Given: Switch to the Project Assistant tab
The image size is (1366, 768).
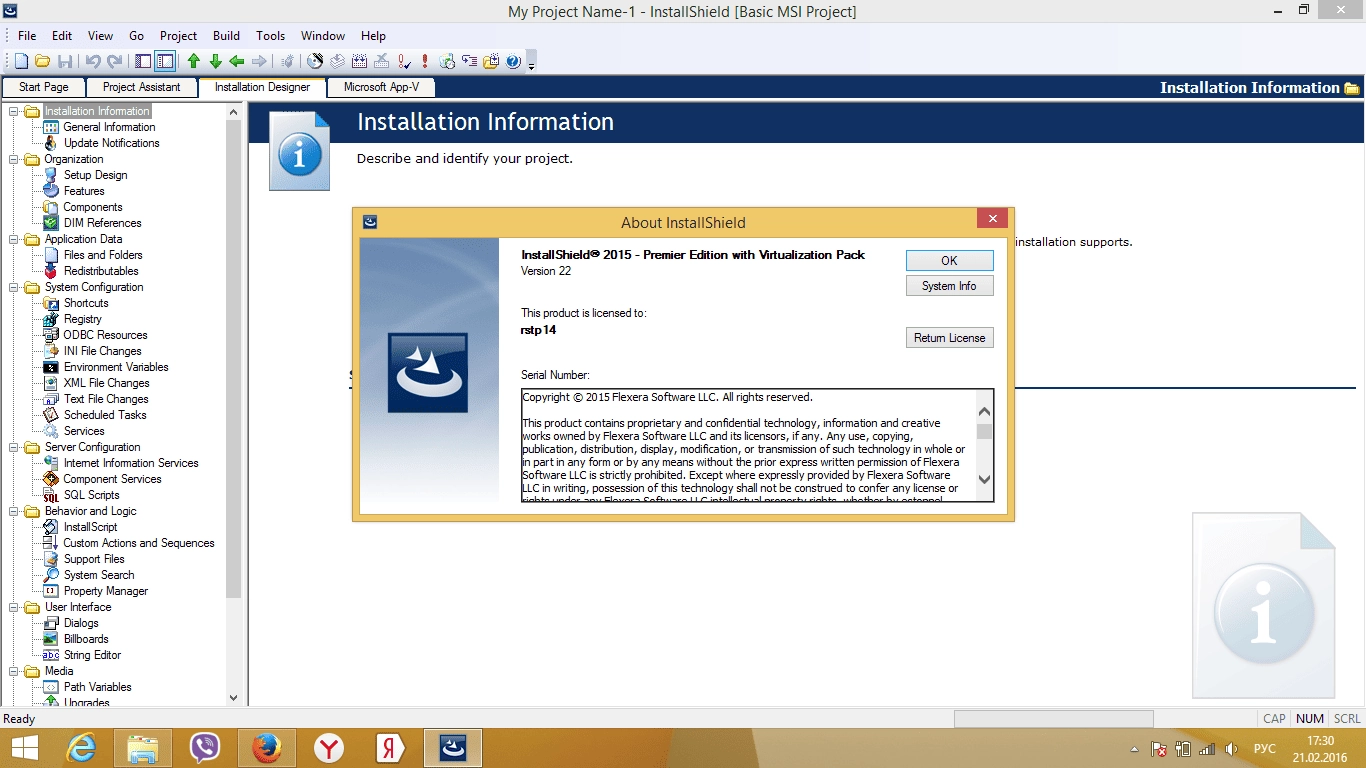Looking at the screenshot, I should tap(141, 87).
